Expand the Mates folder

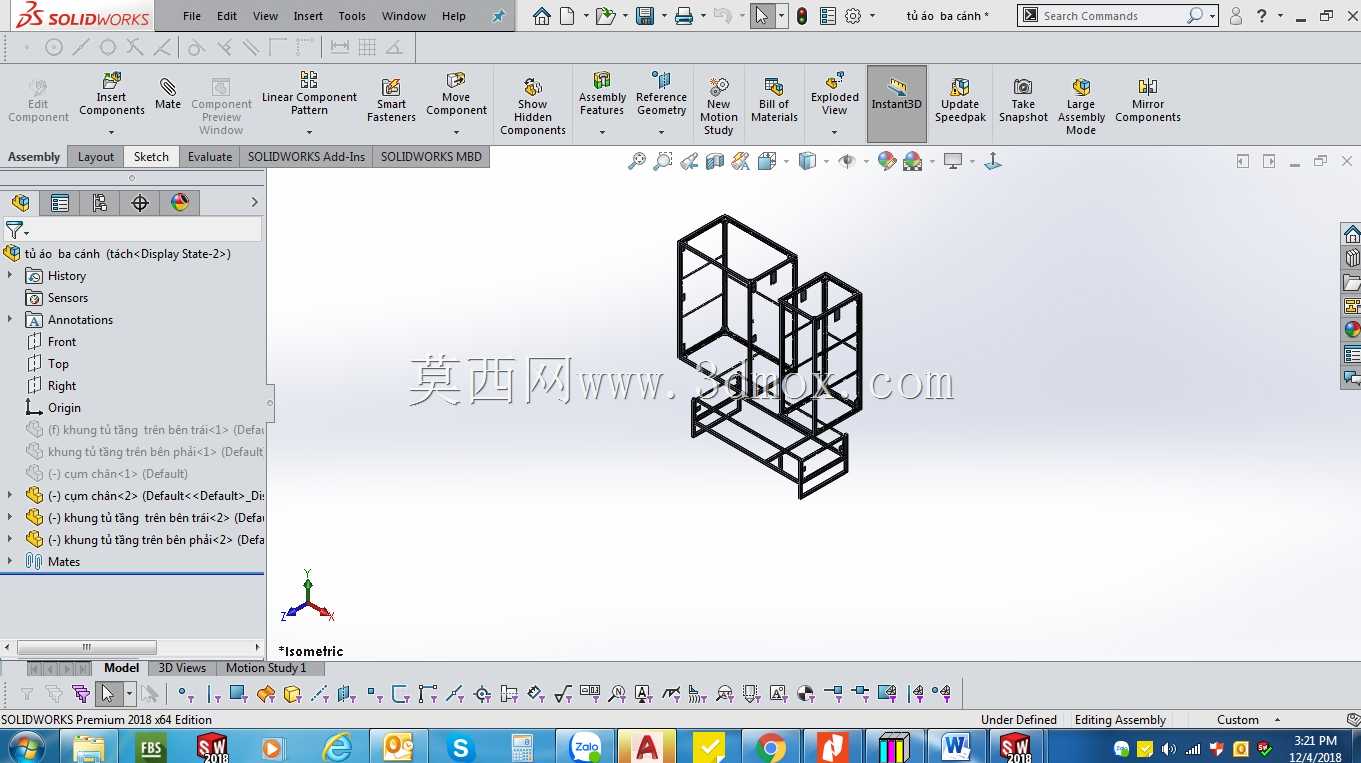click(x=10, y=561)
